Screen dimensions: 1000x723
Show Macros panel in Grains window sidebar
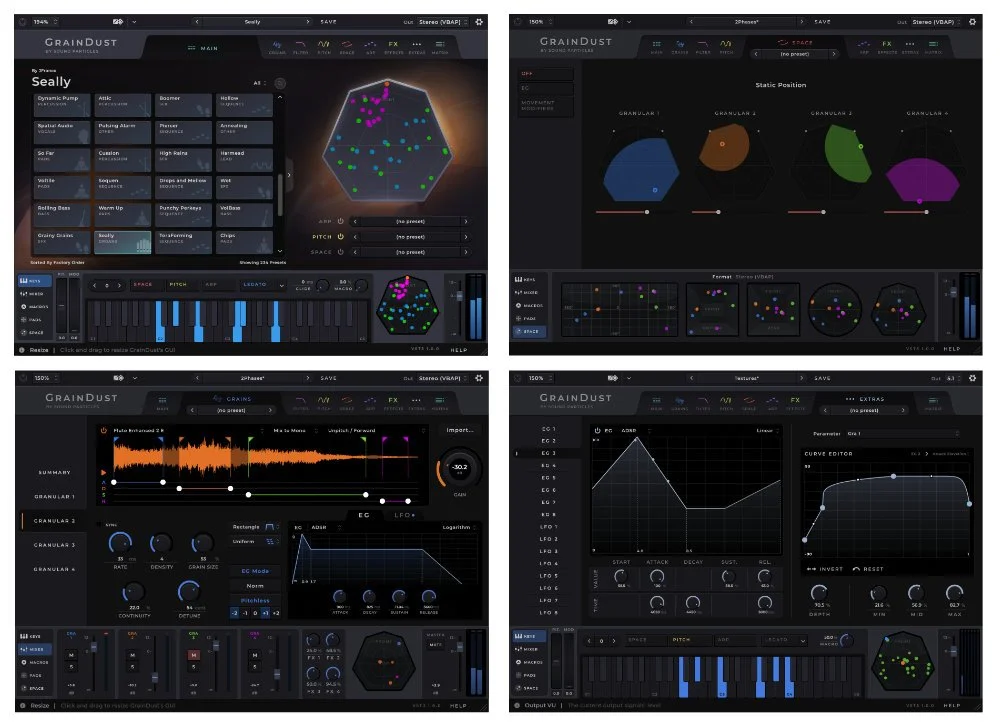tap(35, 662)
